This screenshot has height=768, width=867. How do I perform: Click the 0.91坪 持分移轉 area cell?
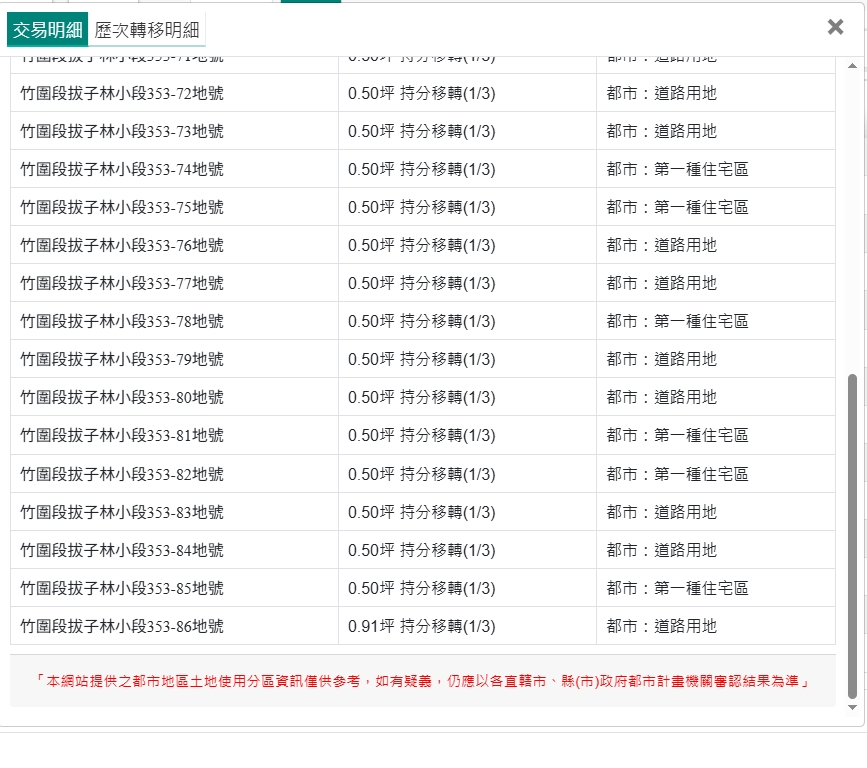click(x=422, y=626)
